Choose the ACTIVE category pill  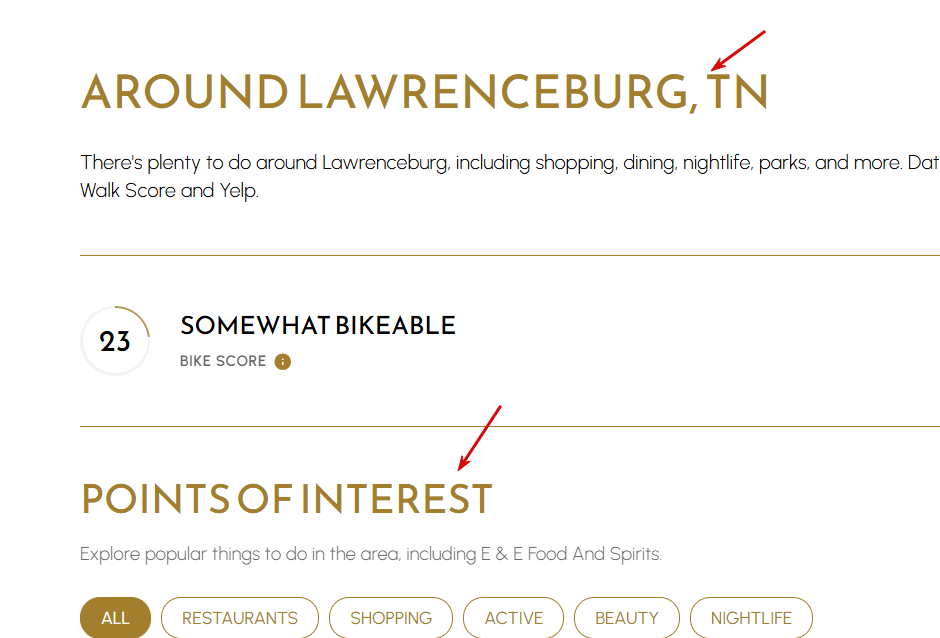tap(514, 618)
